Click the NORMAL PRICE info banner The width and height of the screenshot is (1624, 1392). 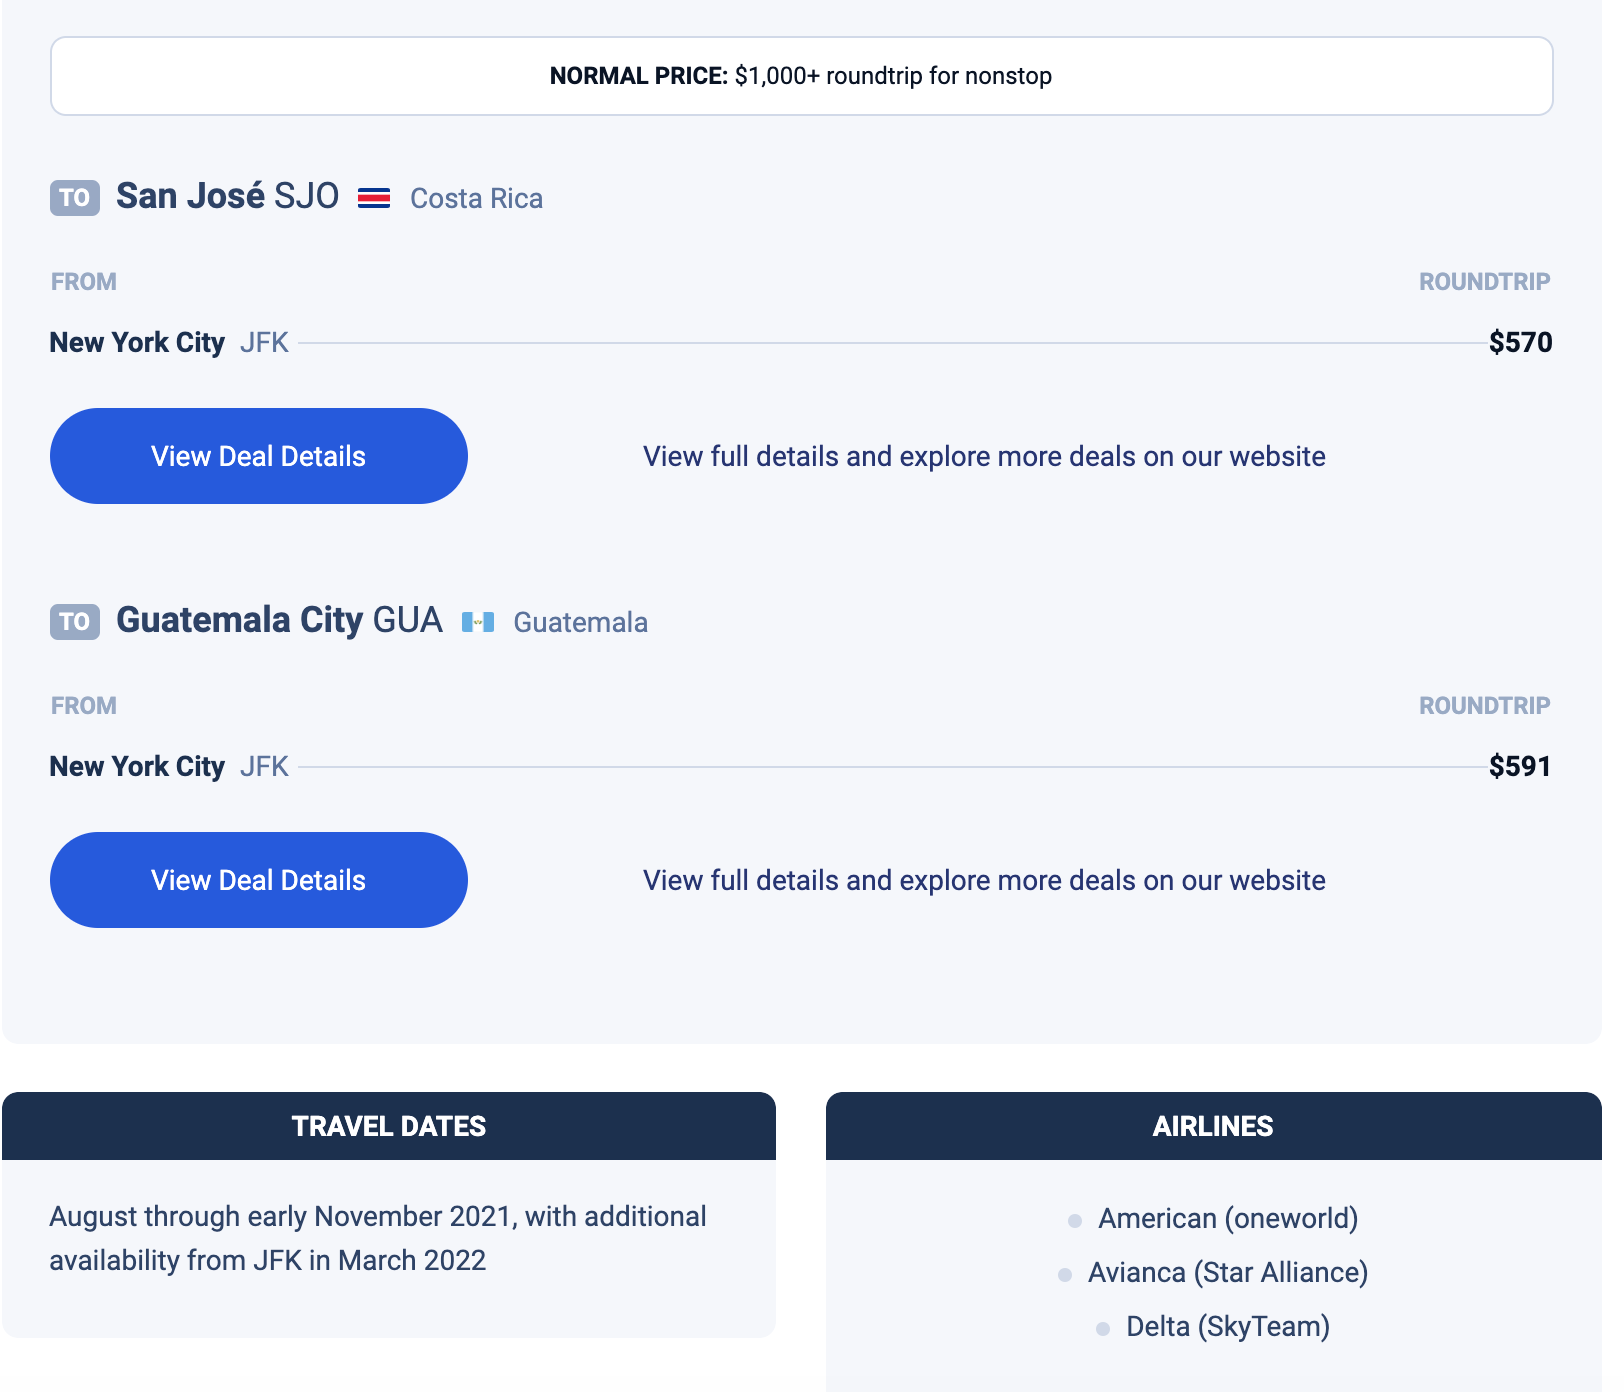[802, 76]
